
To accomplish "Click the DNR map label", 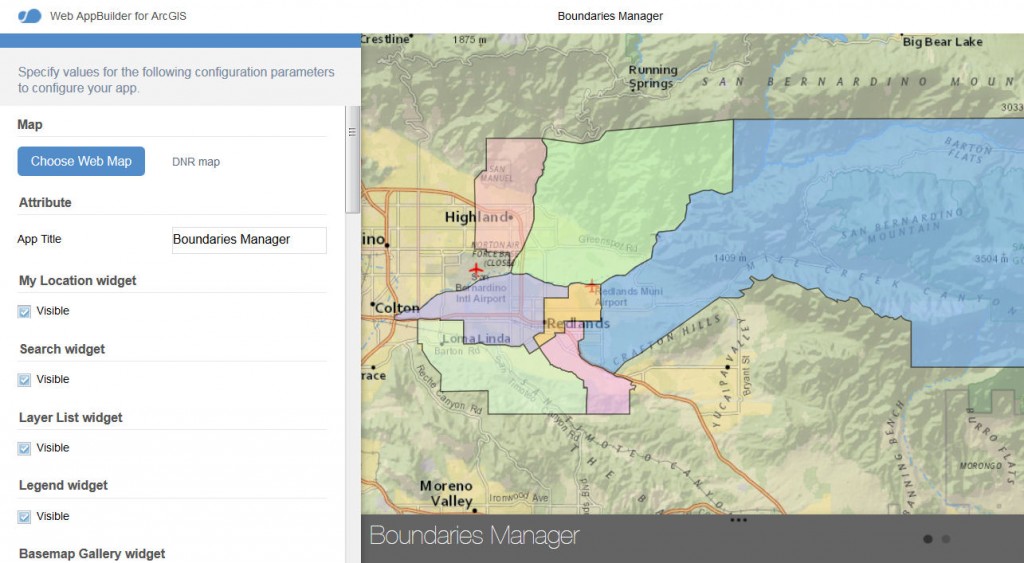I will click(x=196, y=162).
